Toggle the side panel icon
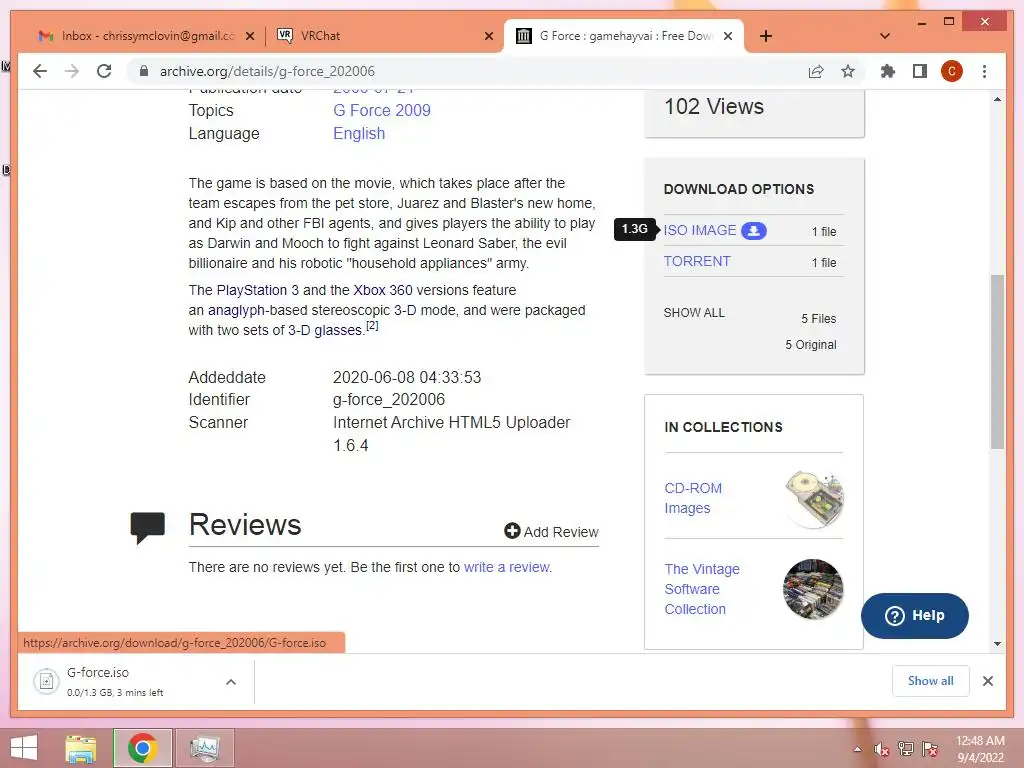 pyautogui.click(x=920, y=71)
